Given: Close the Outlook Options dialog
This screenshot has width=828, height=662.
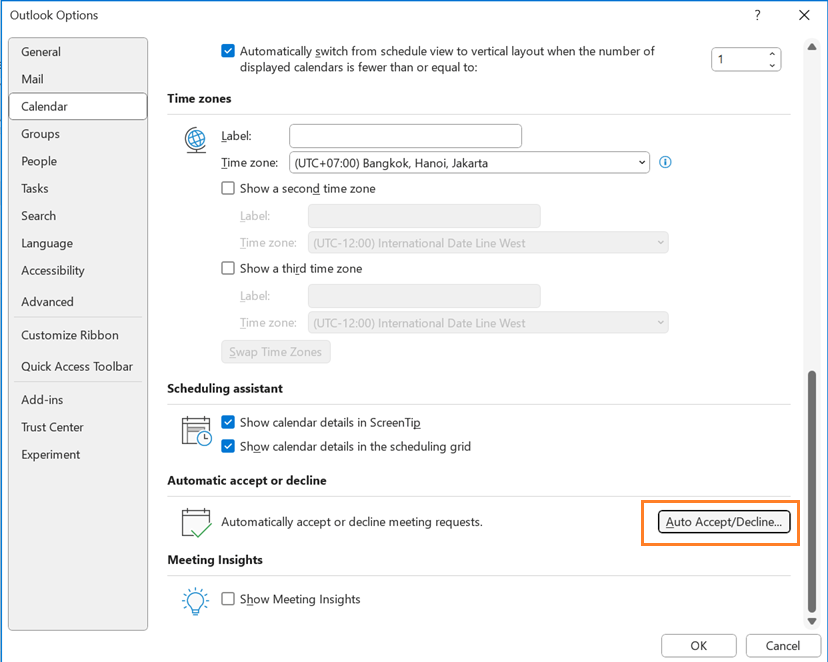Looking at the screenshot, I should click(x=804, y=15).
